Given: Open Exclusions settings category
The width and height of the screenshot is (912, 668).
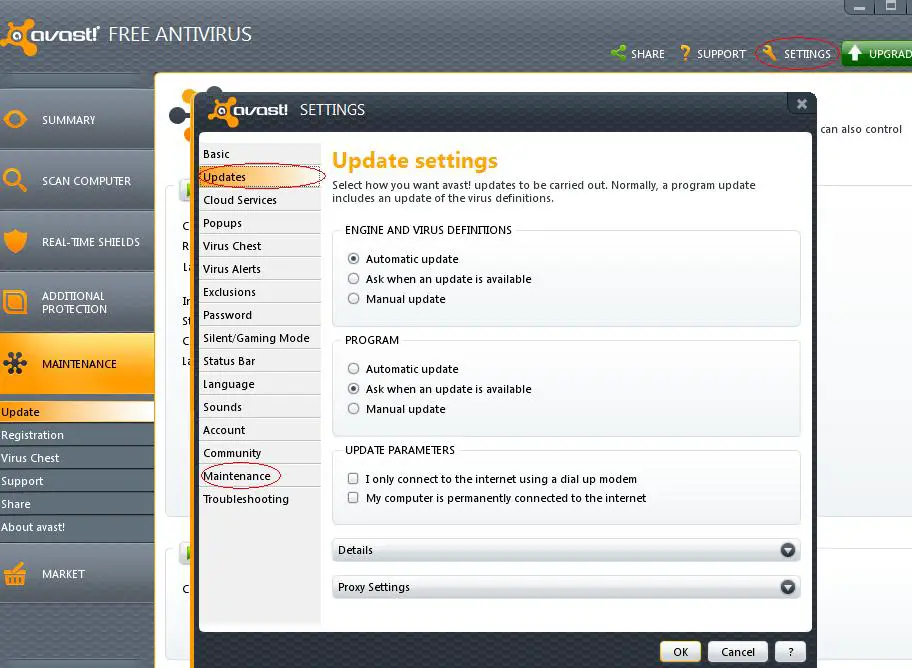Looking at the screenshot, I should click(x=259, y=292).
